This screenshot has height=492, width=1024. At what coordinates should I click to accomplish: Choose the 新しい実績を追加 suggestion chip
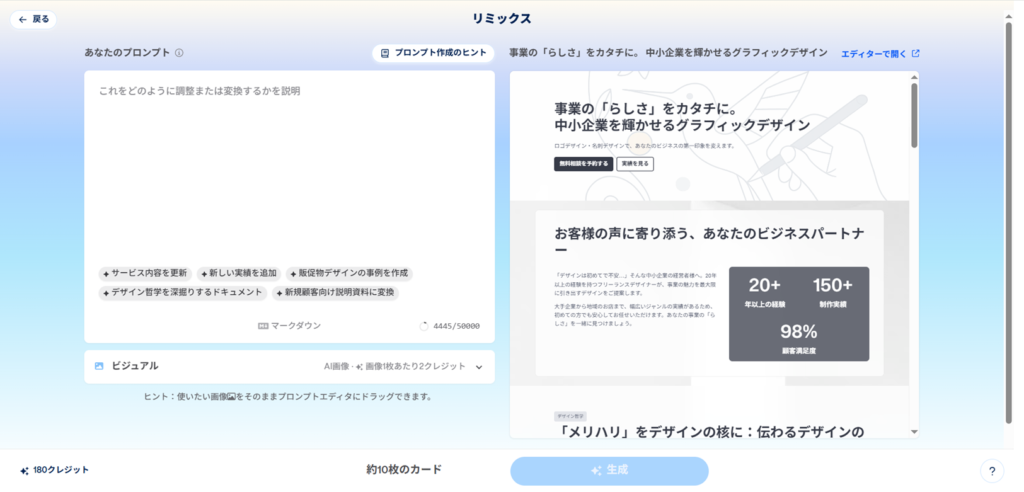238,273
